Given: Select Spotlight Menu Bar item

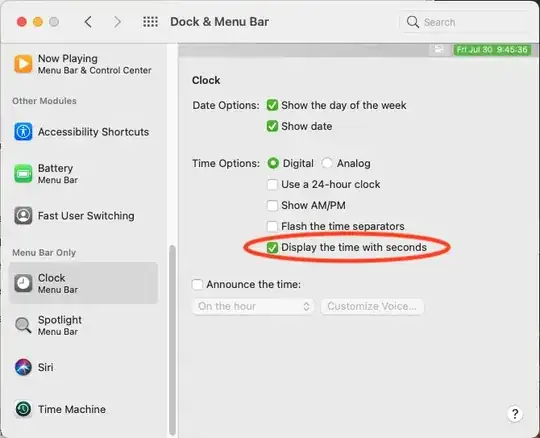Looking at the screenshot, I should tap(83, 325).
